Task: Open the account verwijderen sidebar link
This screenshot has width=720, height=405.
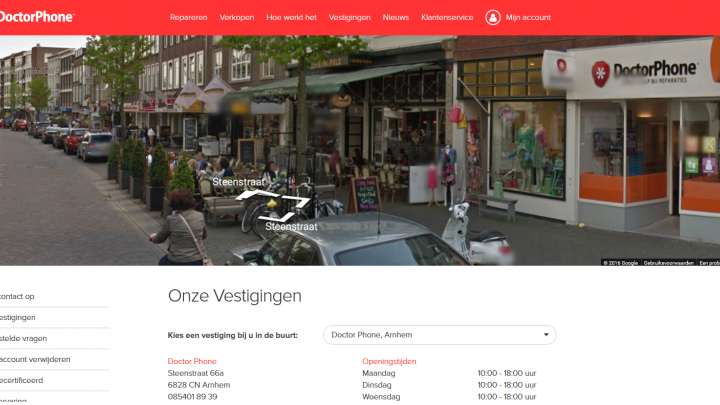Action: pyautogui.click(x=35, y=359)
